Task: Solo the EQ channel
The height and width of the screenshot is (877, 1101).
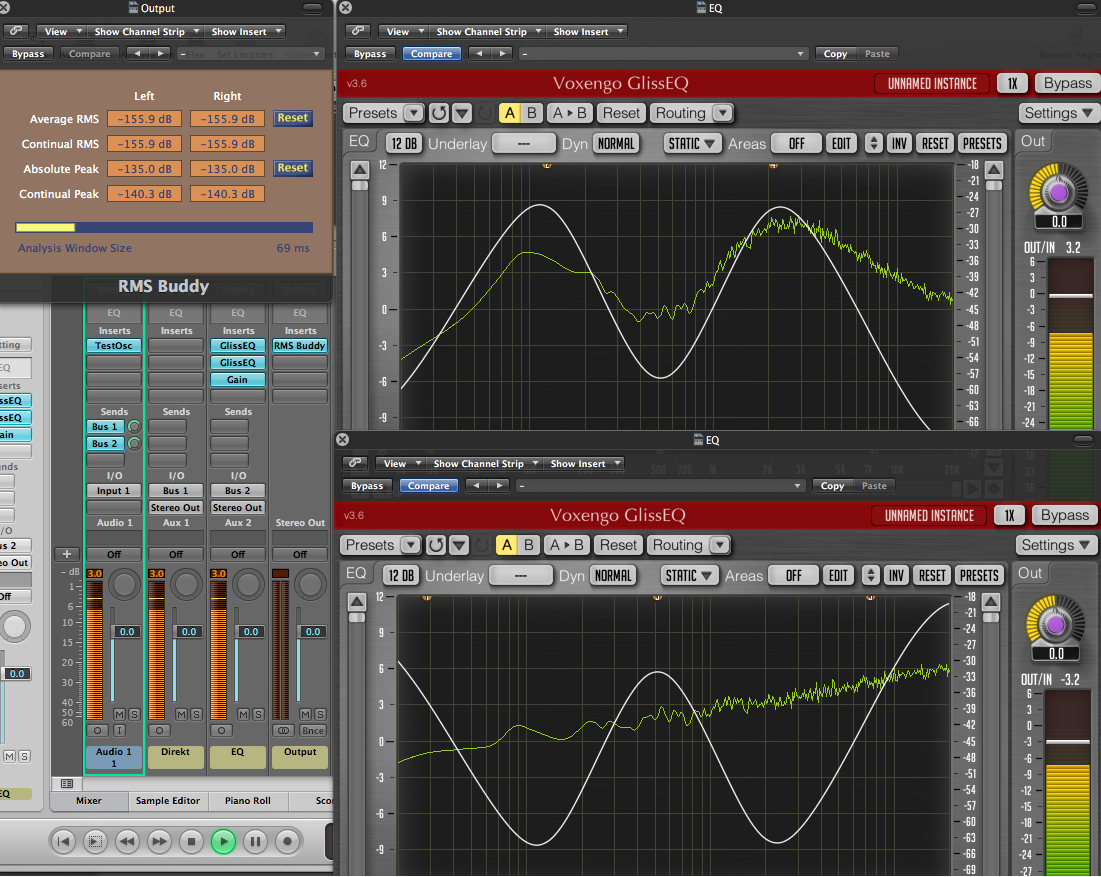Action: (258, 714)
